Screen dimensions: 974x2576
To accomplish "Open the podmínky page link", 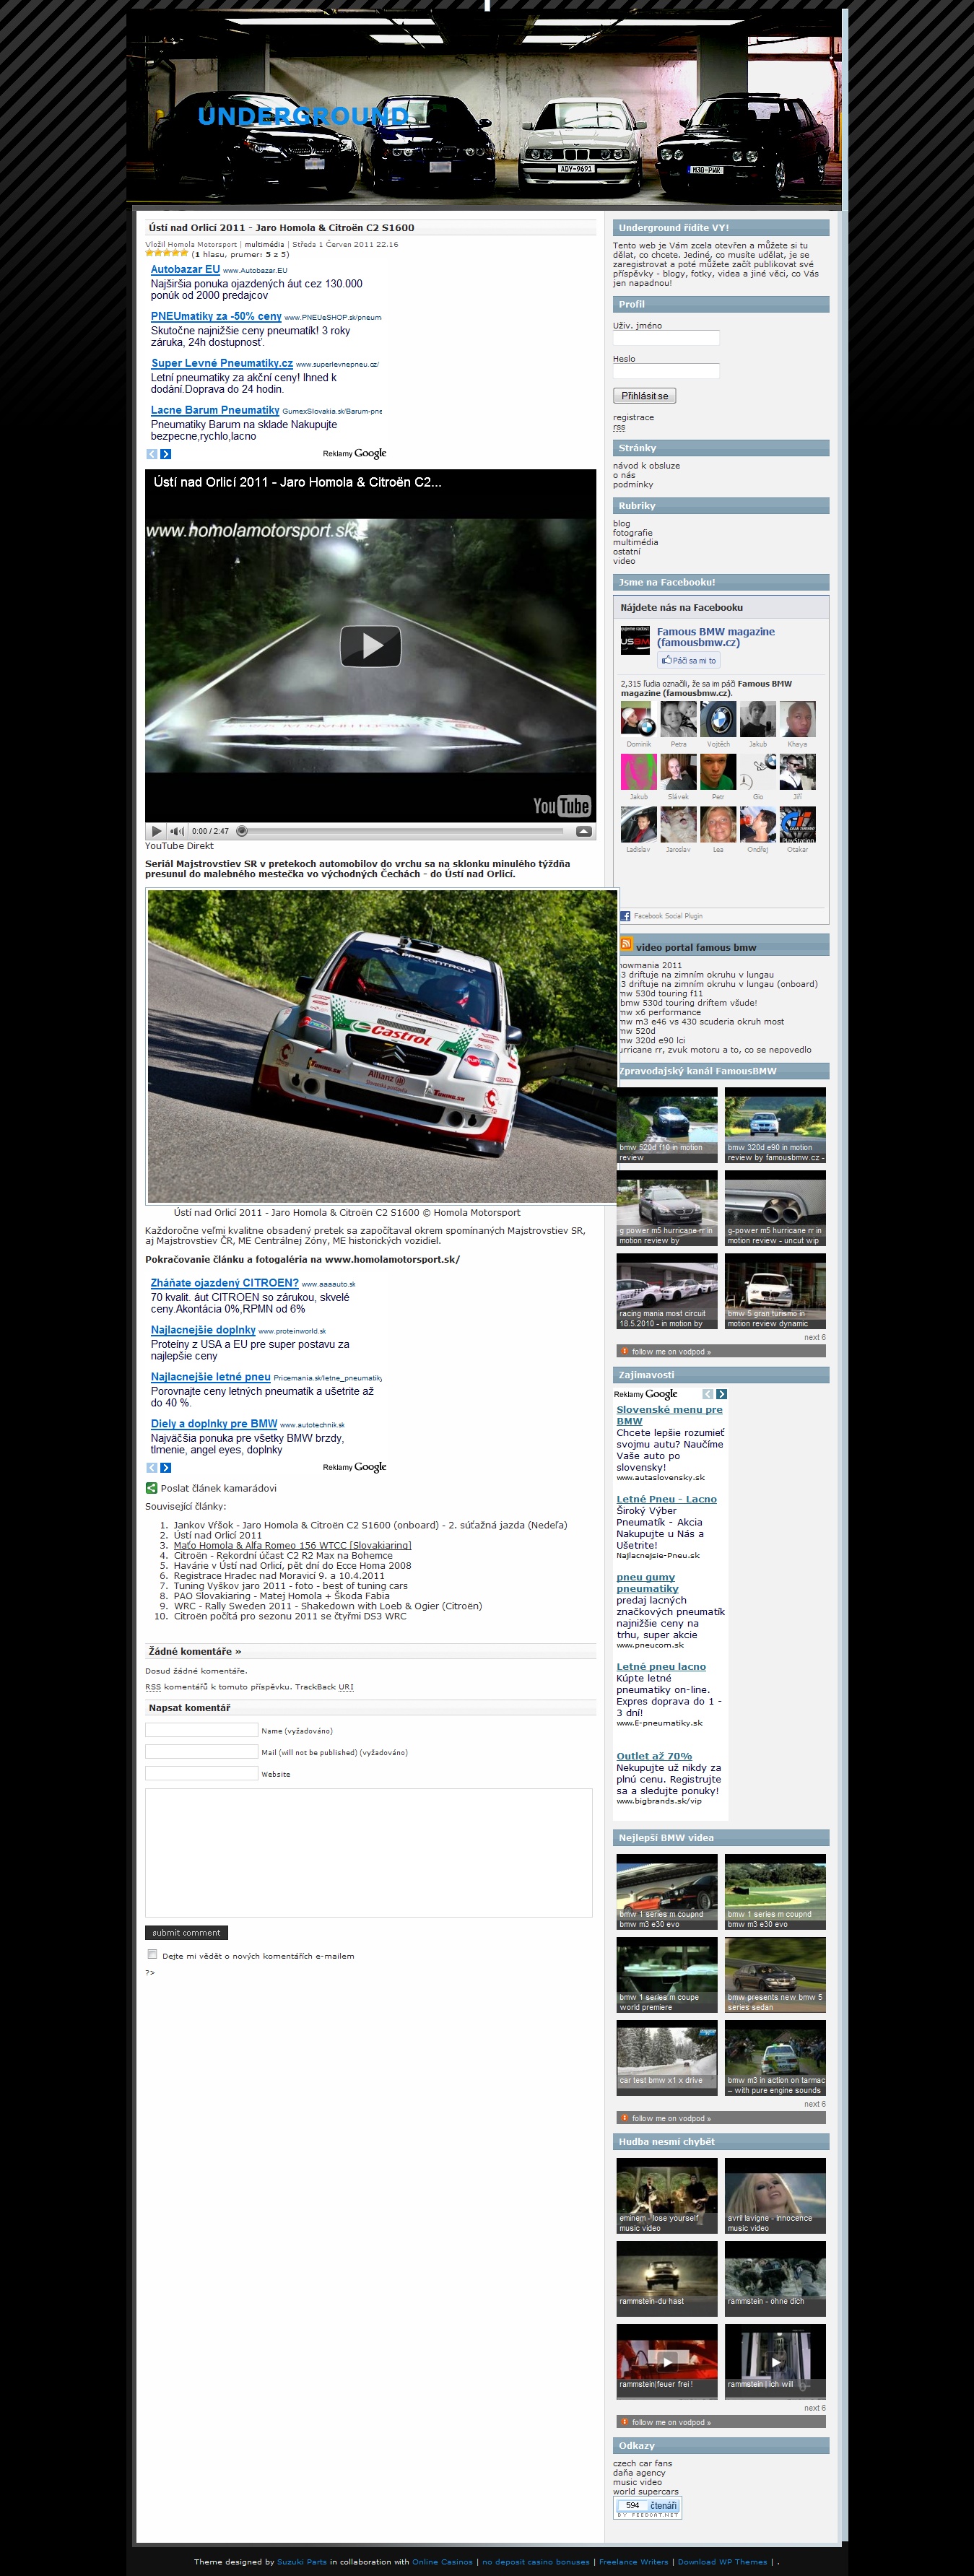I will (x=633, y=485).
